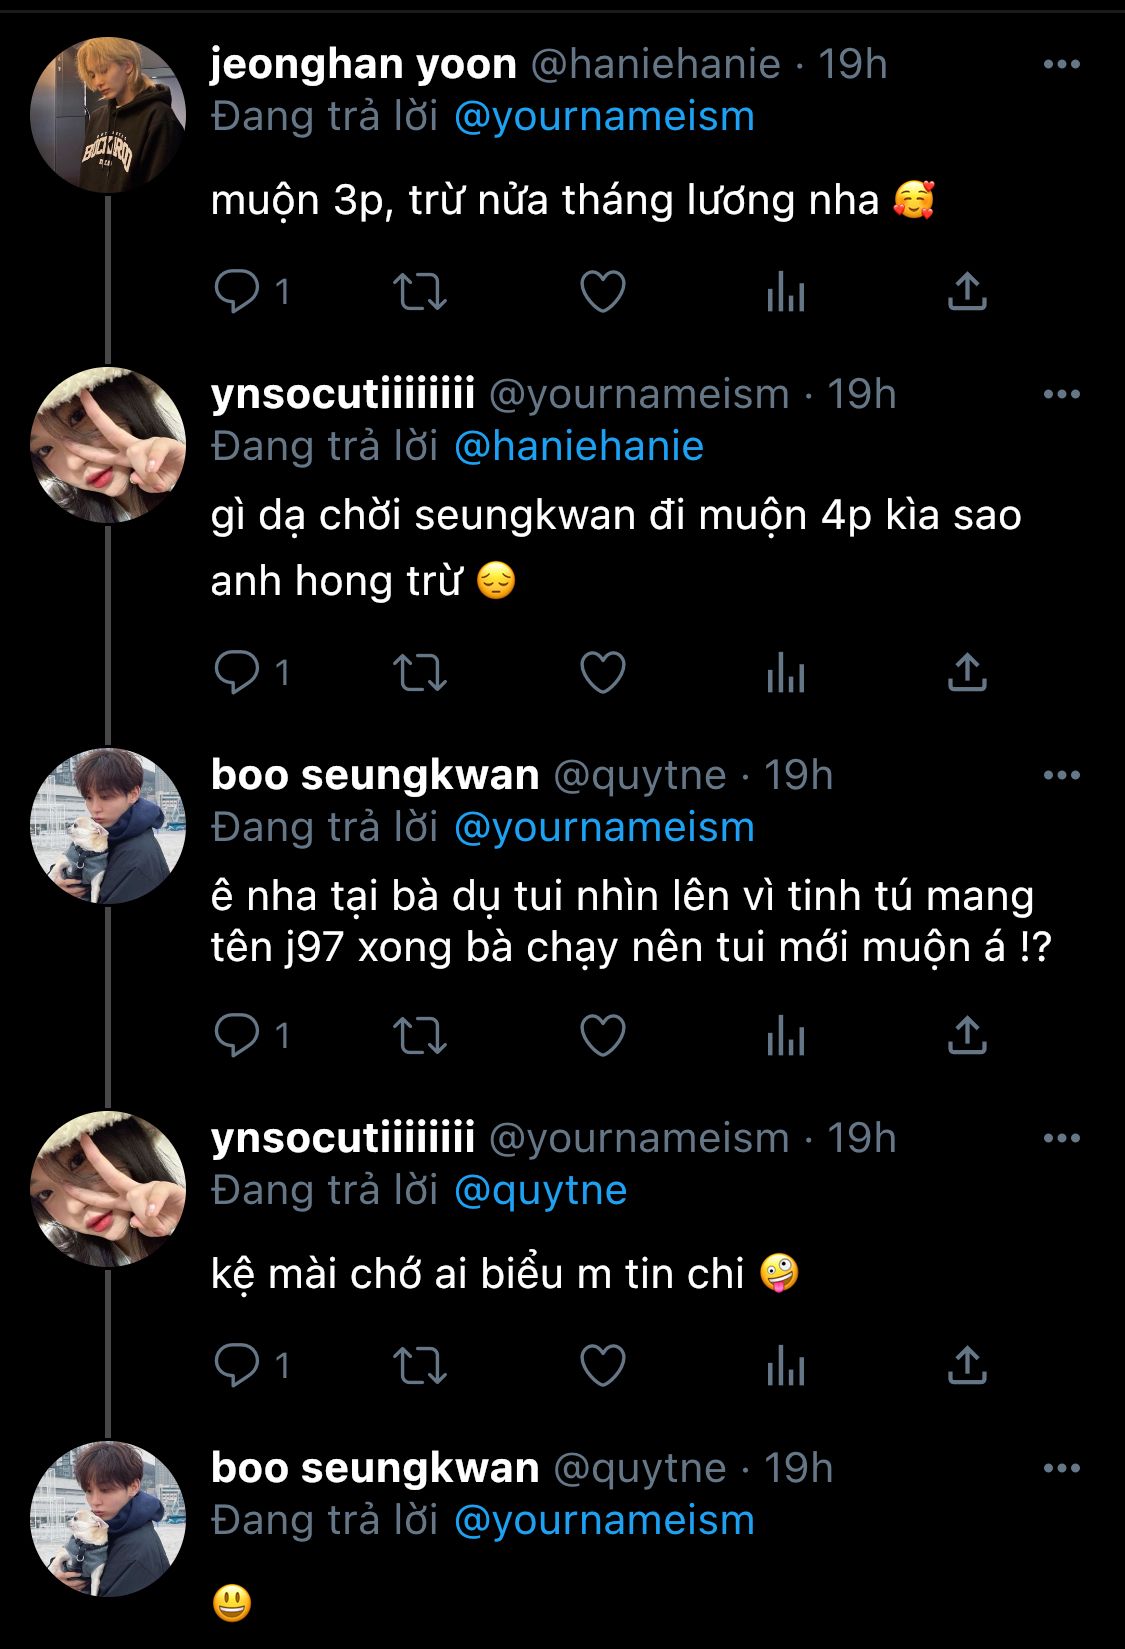Open more options on jeonghan yoon's tweet
The width and height of the screenshot is (1125, 1649).
pyautogui.click(x=1061, y=65)
